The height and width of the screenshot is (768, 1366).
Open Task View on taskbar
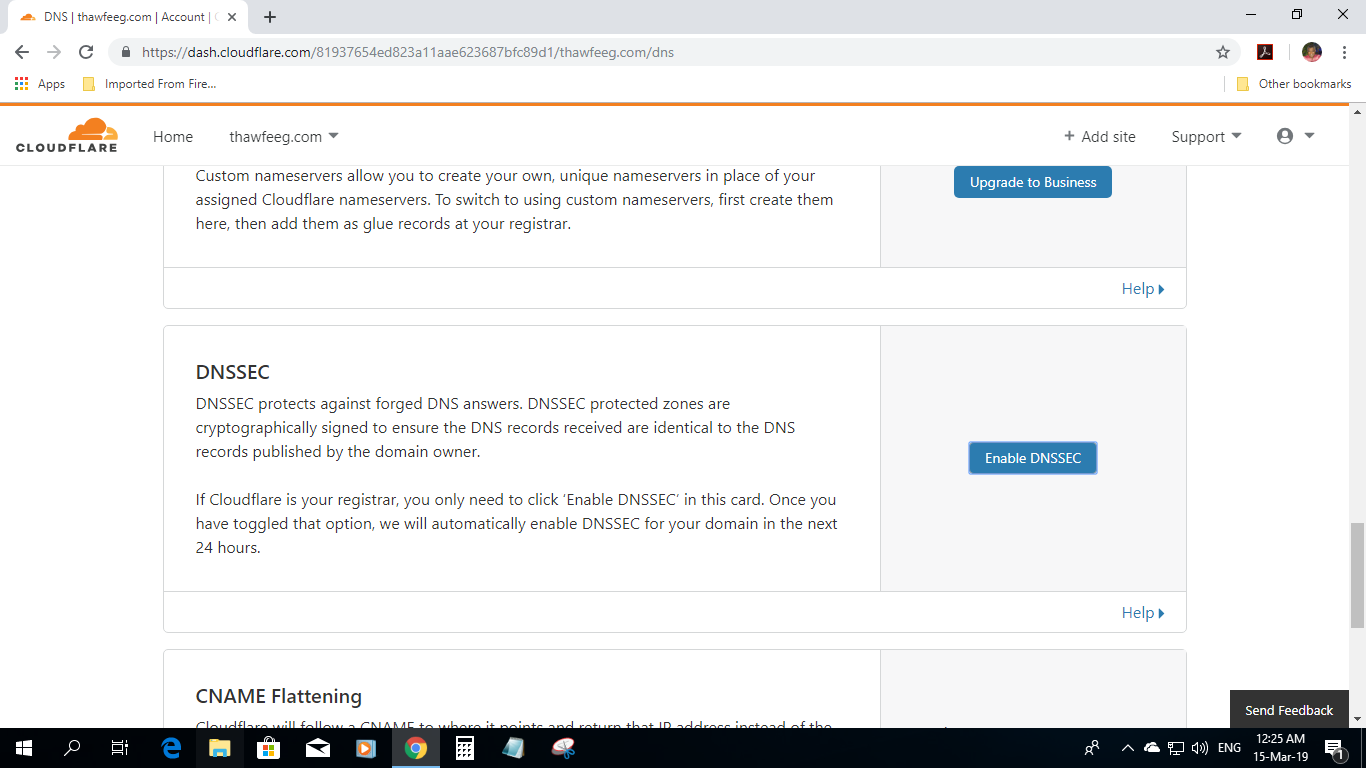tap(120, 748)
